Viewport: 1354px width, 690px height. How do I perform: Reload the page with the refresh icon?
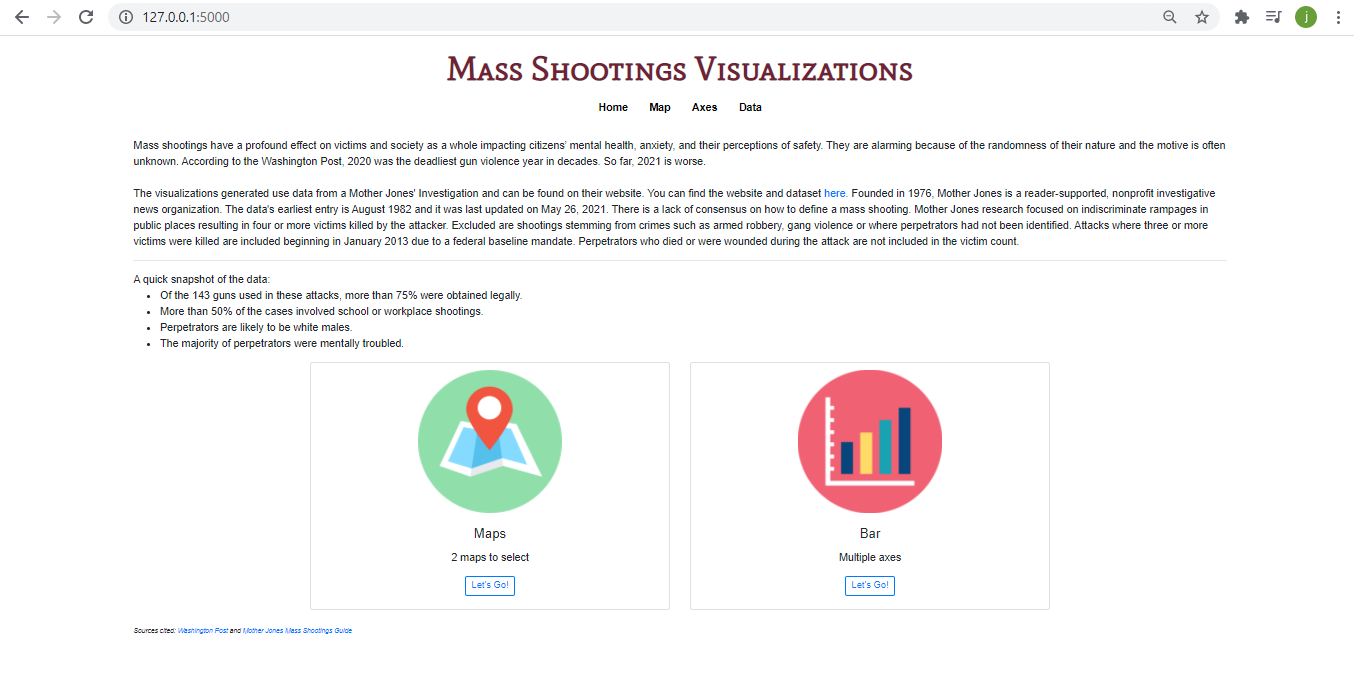[x=85, y=16]
